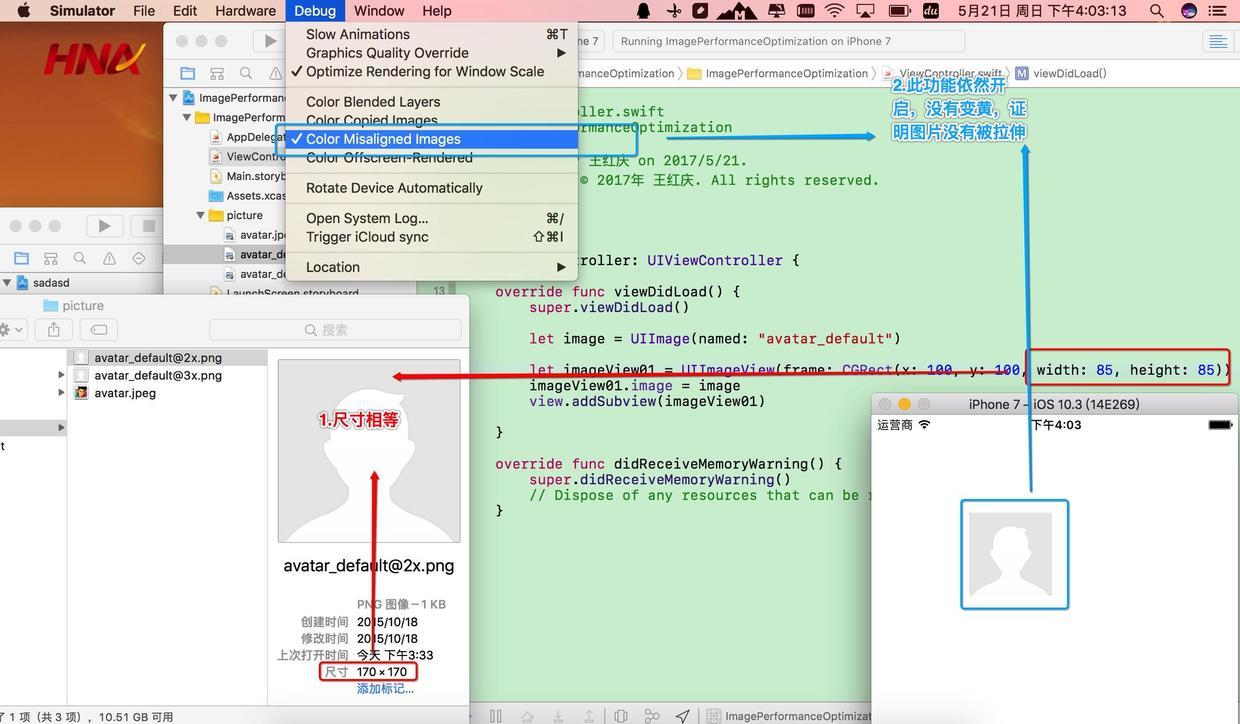Toggle Optimize Rendering for Window Scale
The height and width of the screenshot is (724, 1240).
(430, 72)
